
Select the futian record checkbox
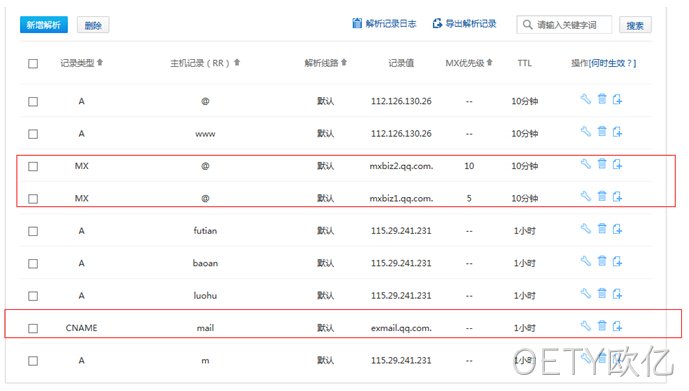(33, 231)
